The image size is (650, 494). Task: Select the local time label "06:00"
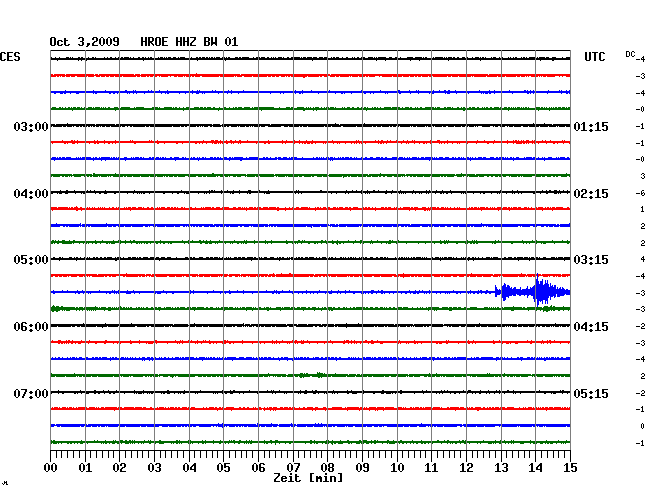point(31,327)
